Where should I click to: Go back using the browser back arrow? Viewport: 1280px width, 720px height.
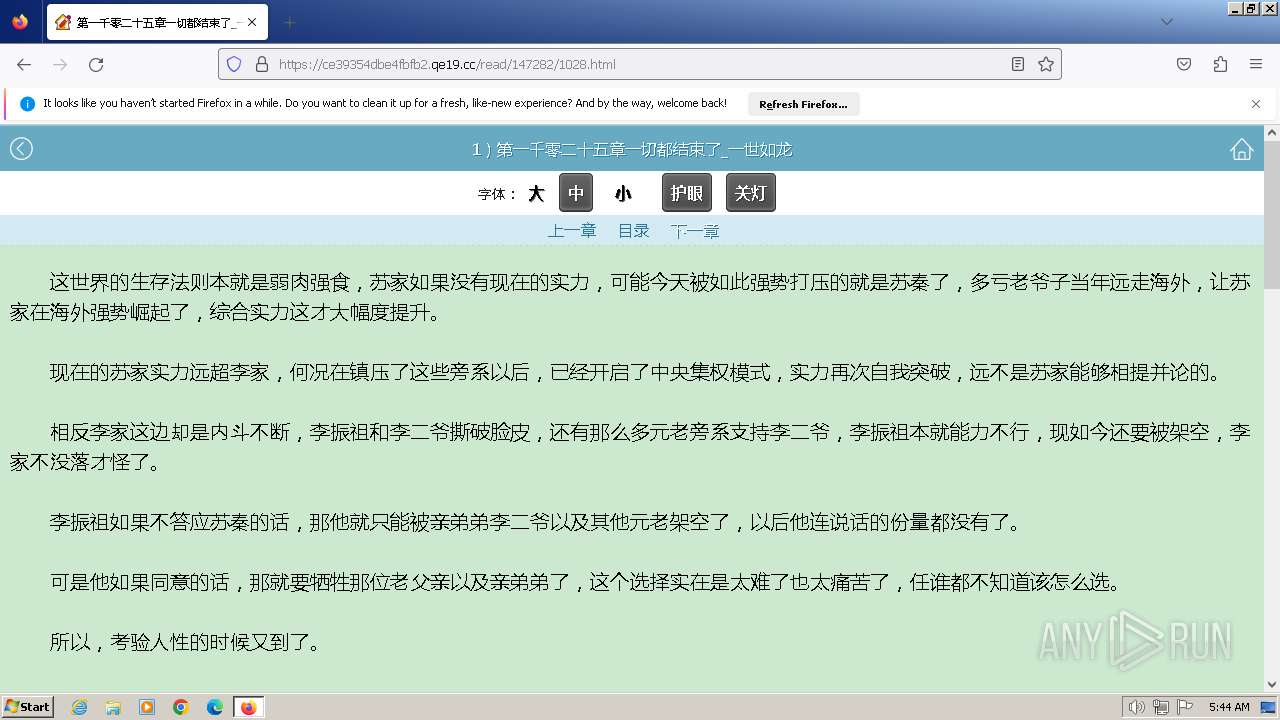pyautogui.click(x=24, y=64)
